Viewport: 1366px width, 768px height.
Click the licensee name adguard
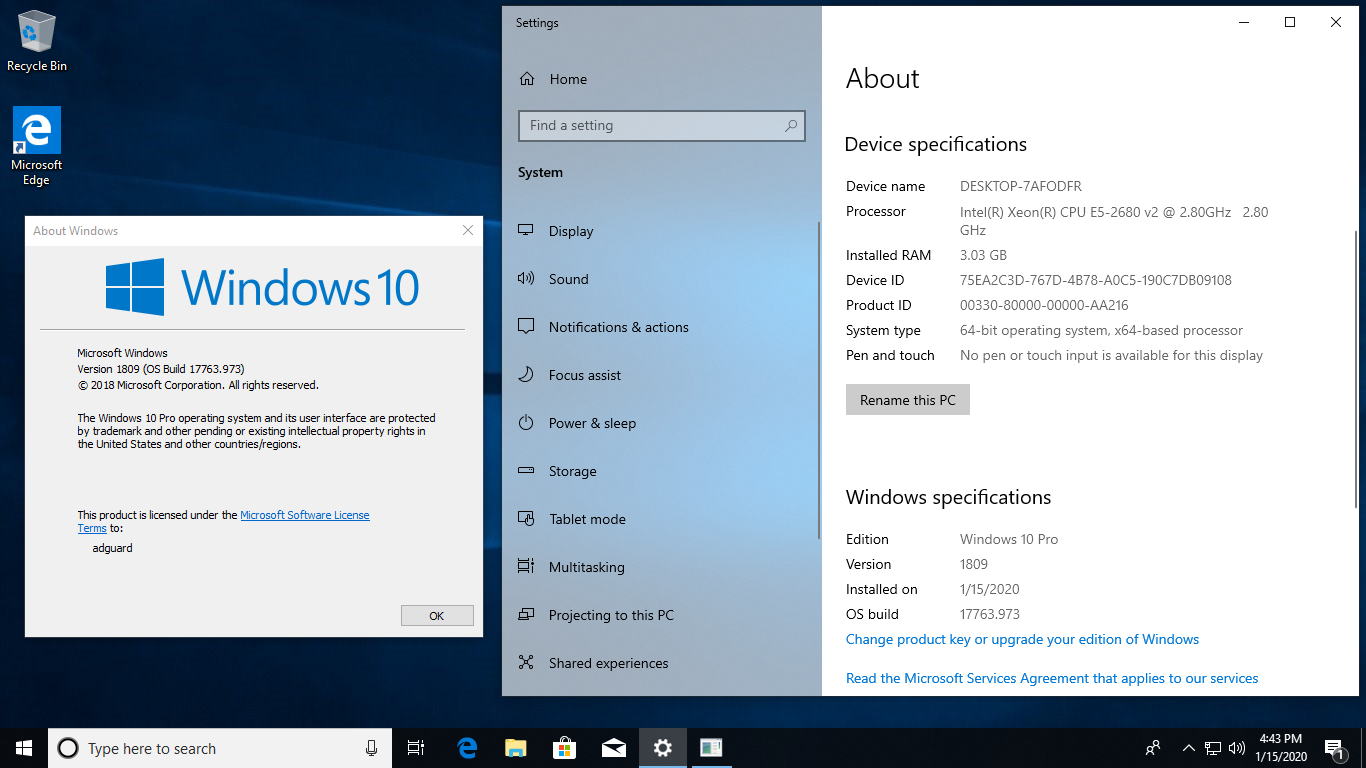coord(112,548)
